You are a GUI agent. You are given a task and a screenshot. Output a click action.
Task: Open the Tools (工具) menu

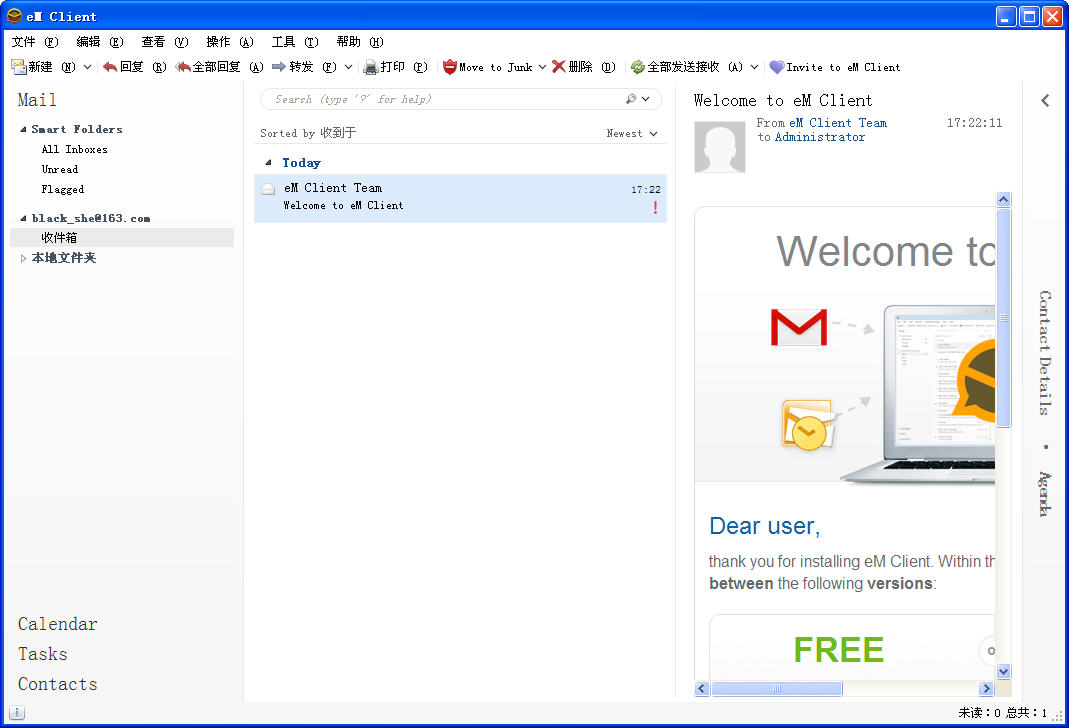click(295, 42)
